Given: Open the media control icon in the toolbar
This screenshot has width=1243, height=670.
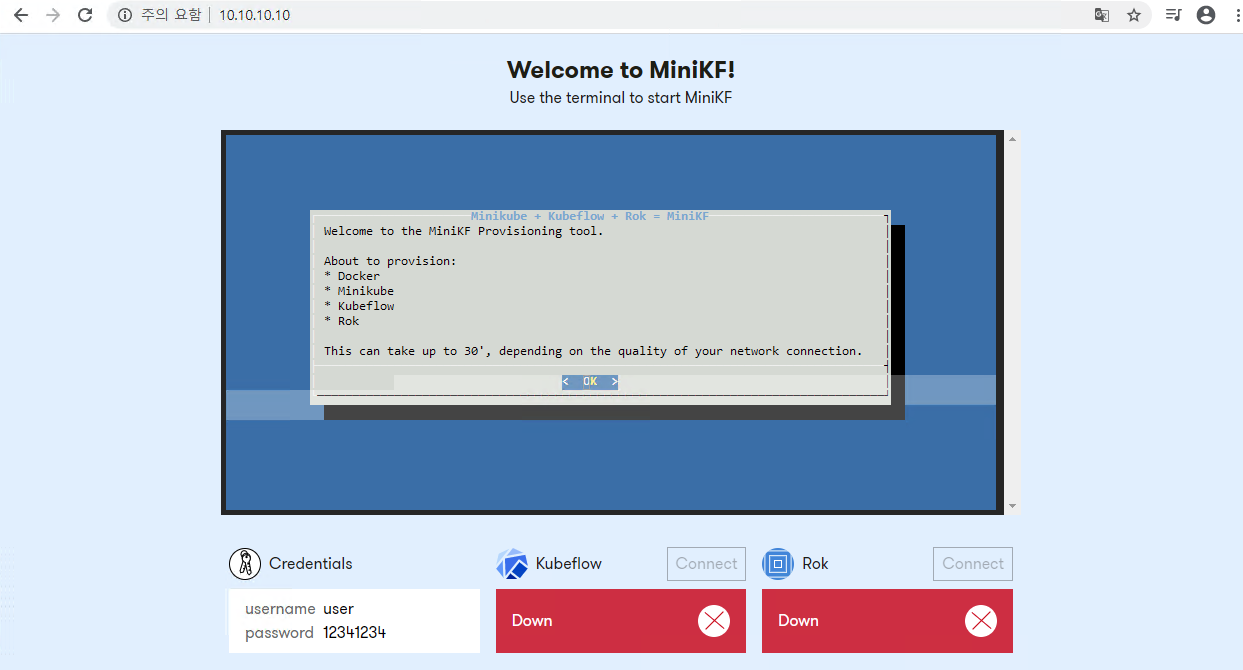Looking at the screenshot, I should [1174, 15].
